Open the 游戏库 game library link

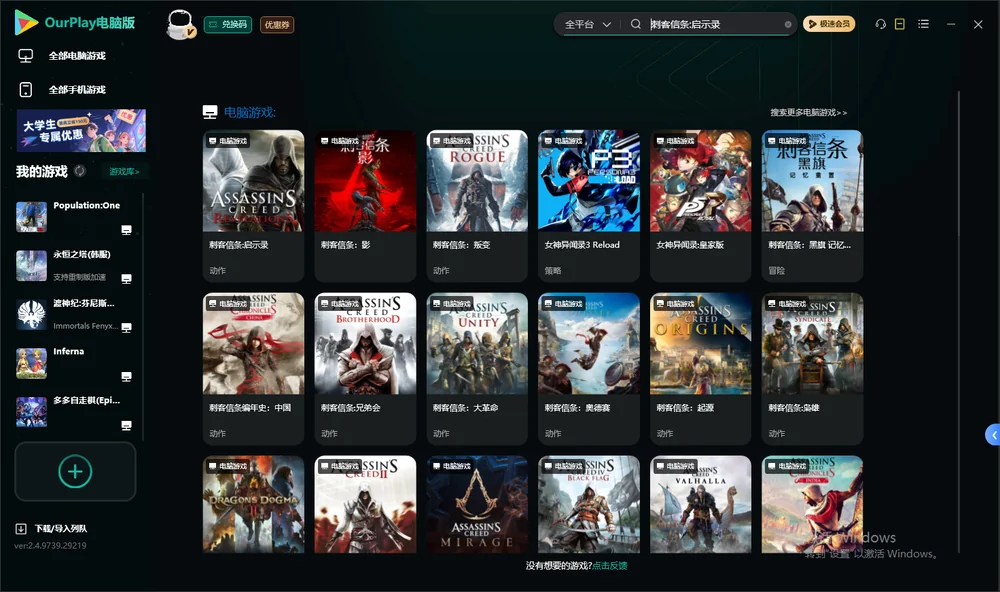(x=124, y=172)
